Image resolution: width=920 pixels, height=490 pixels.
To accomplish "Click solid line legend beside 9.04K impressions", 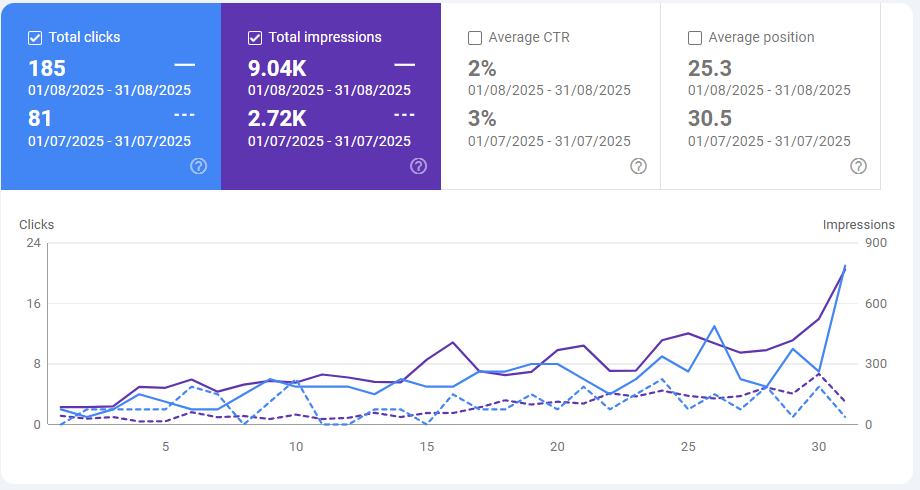I will click(404, 65).
